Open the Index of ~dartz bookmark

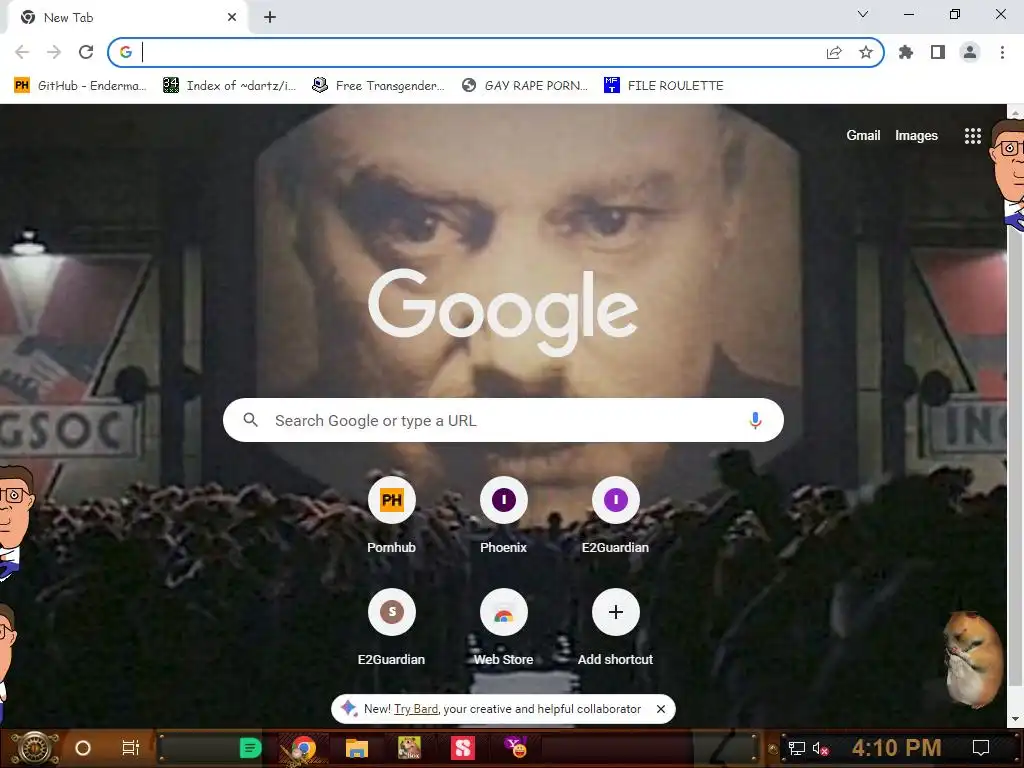(230, 86)
